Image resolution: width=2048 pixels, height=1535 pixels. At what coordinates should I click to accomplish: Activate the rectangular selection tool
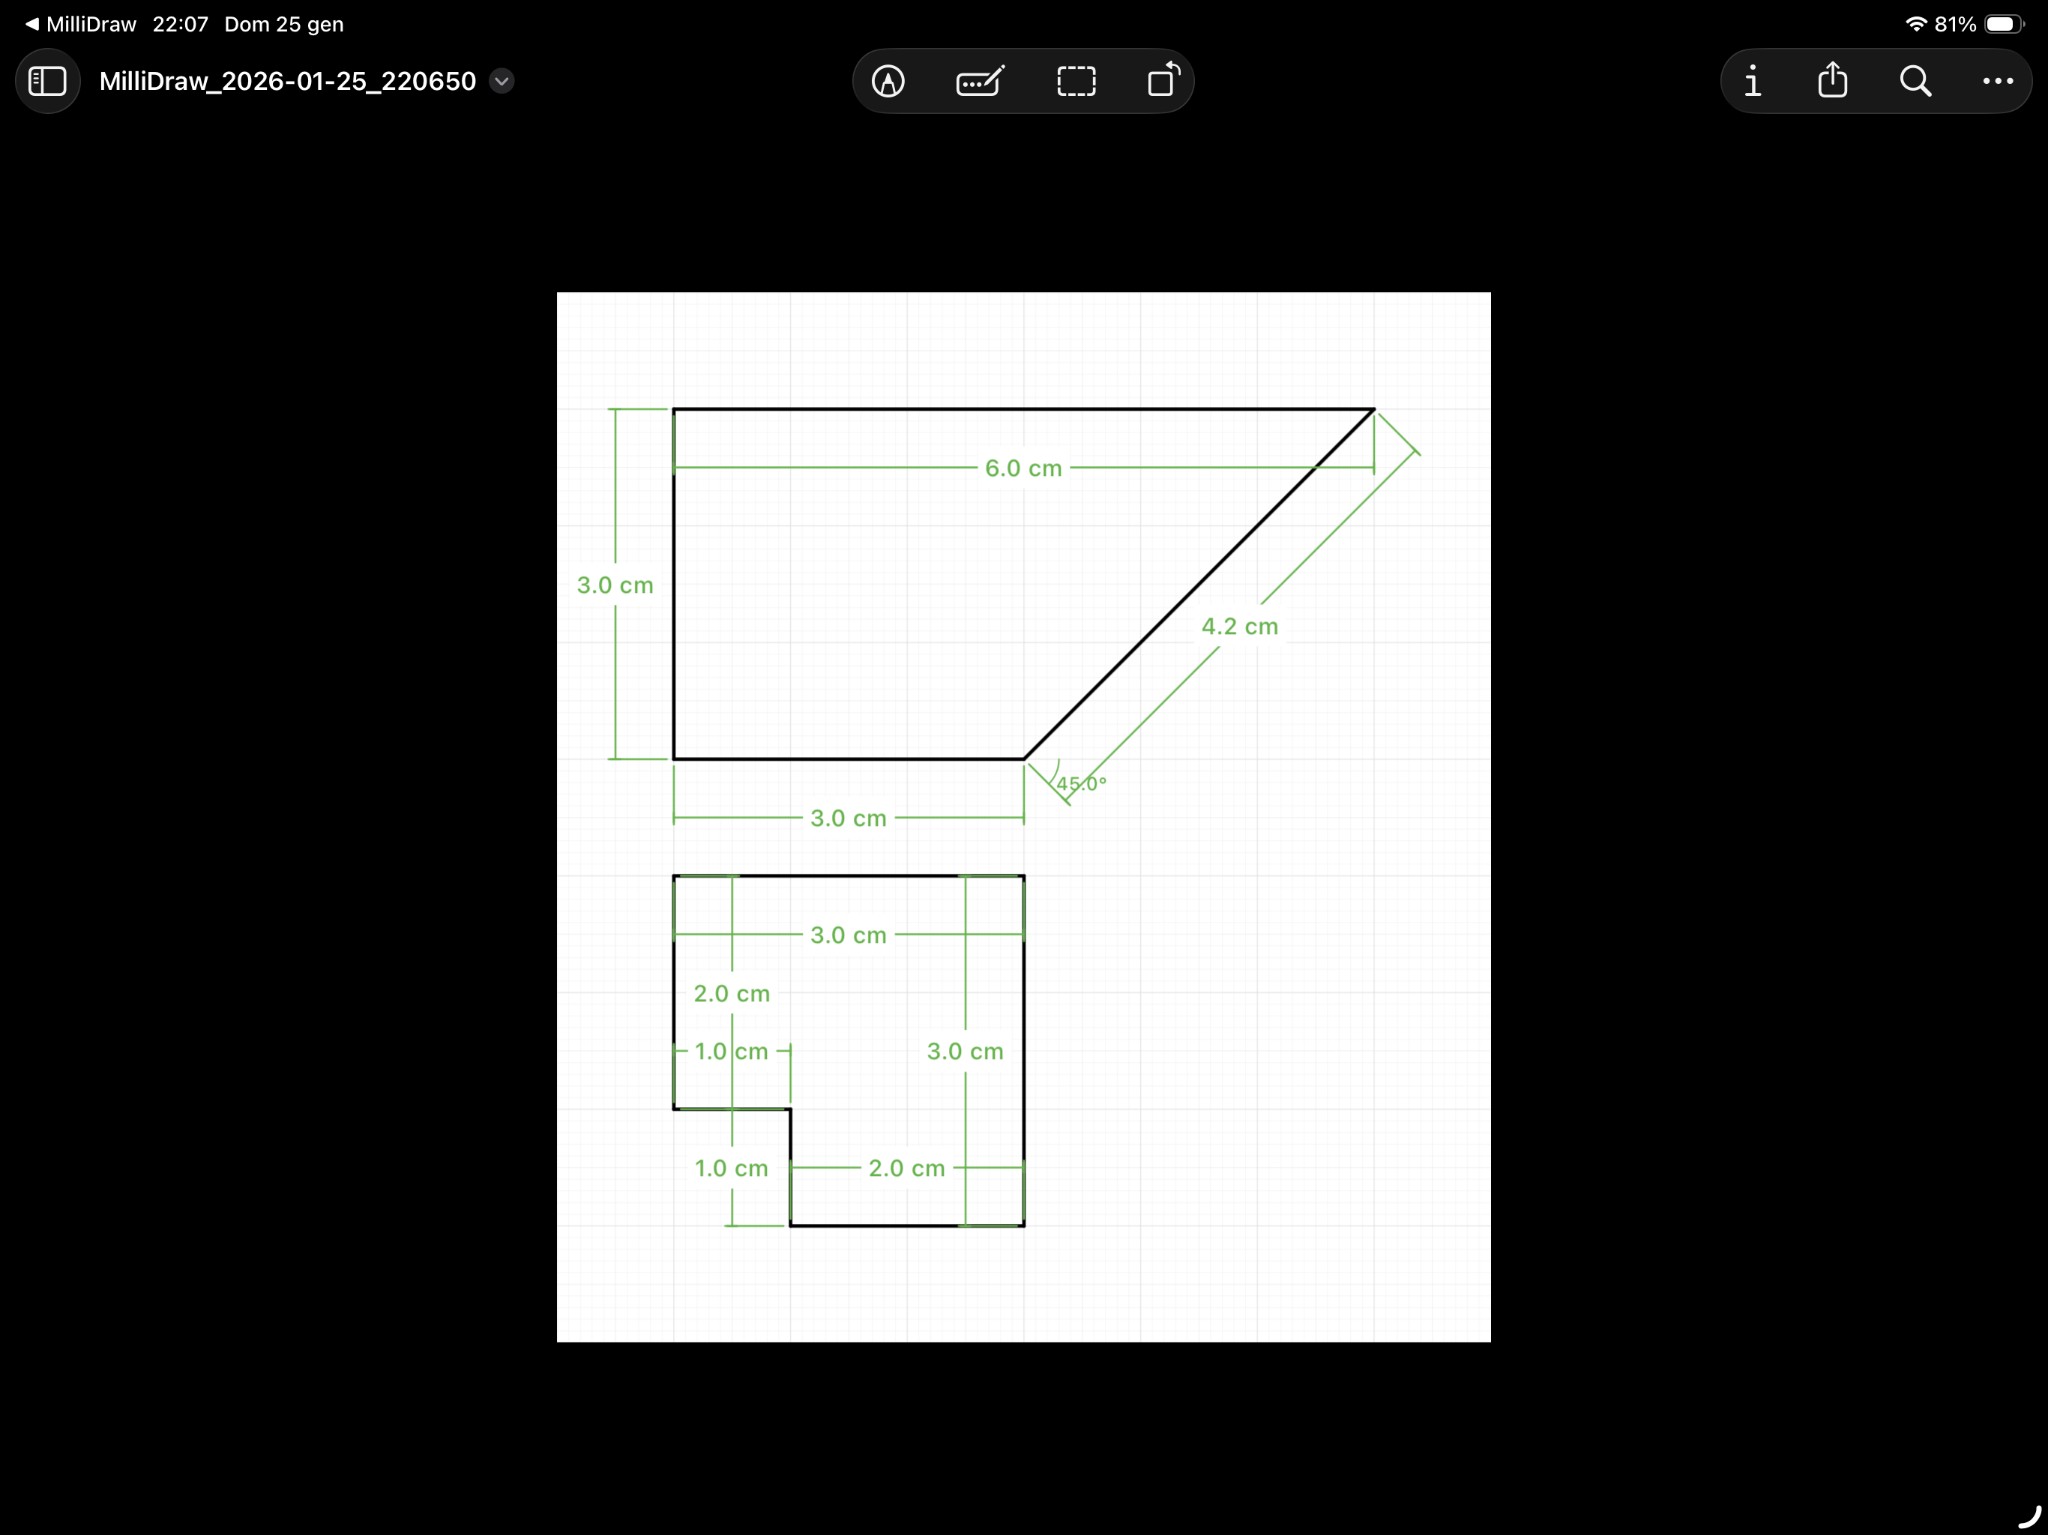(1075, 81)
